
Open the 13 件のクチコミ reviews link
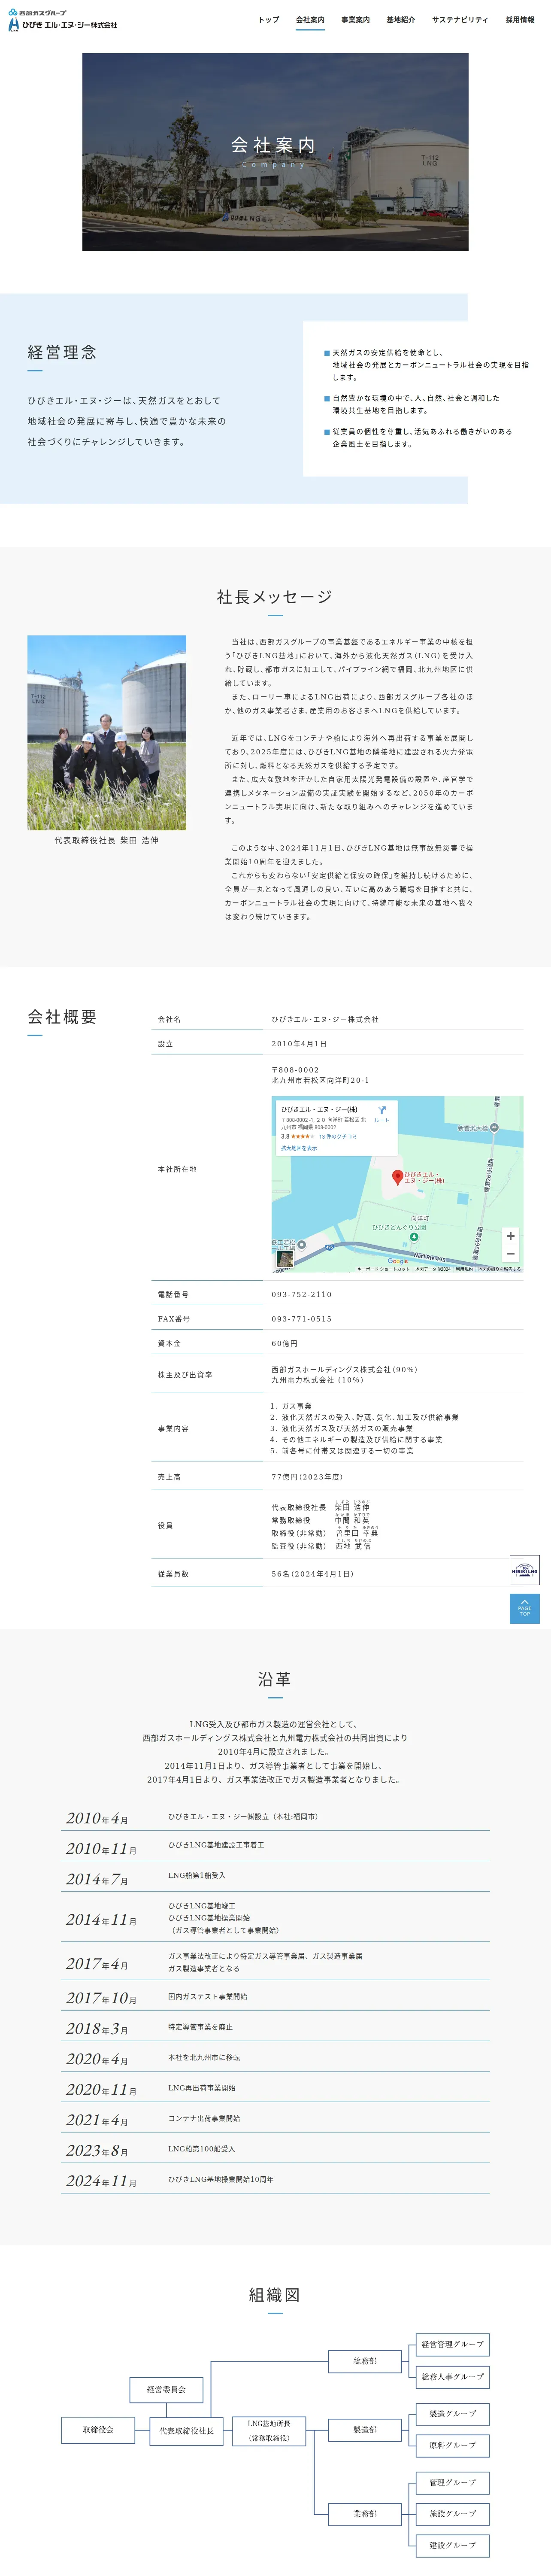[x=338, y=1137]
